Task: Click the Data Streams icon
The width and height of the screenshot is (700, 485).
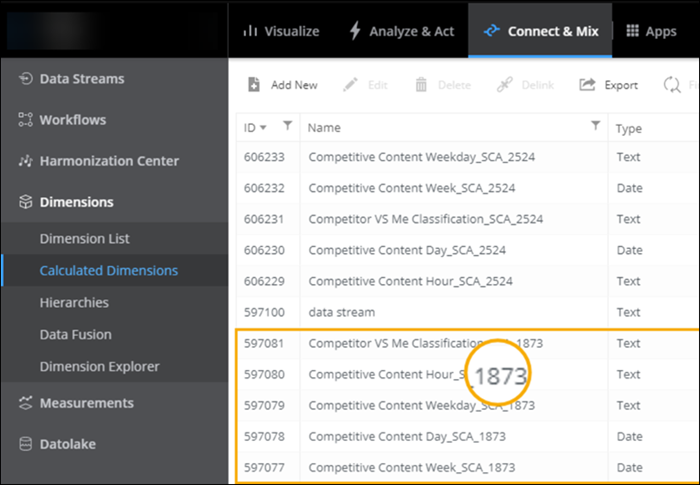Action: pyautogui.click(x=25, y=79)
